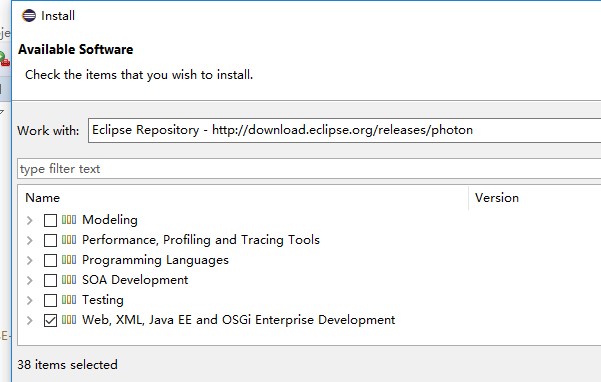Click the Web, XML, Java EE category icon
Image resolution: width=601 pixels, height=382 pixels.
coord(69,319)
